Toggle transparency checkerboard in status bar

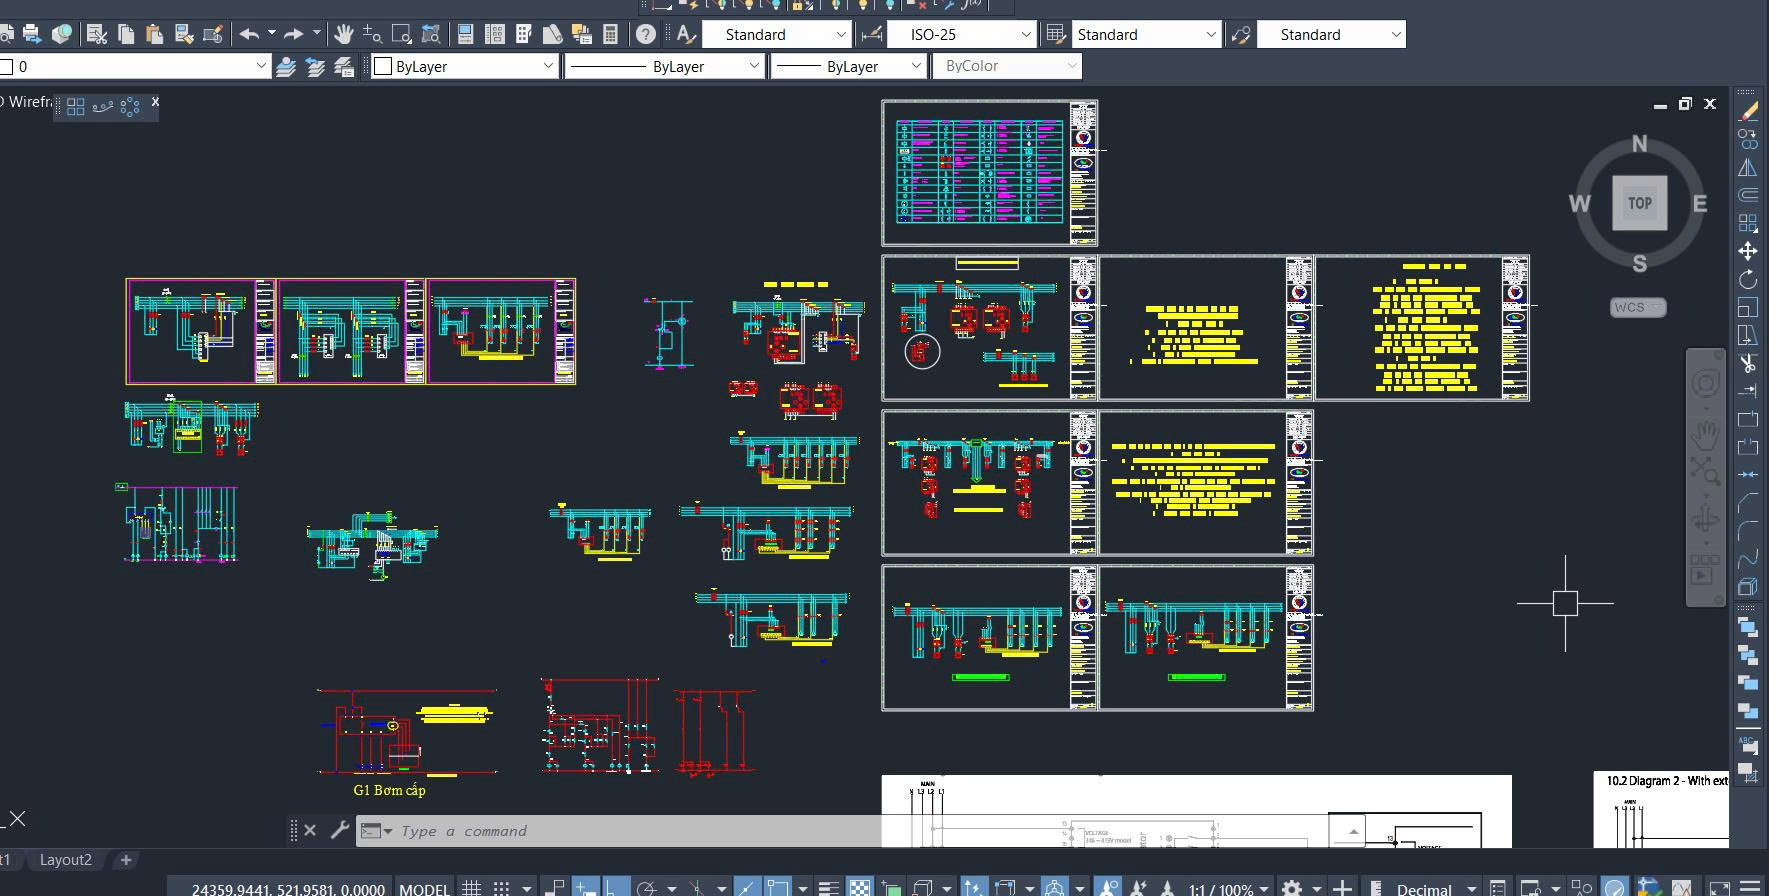click(x=859, y=888)
